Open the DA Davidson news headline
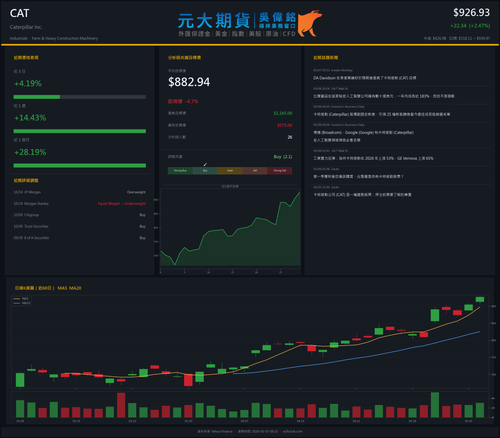This screenshot has width=500, height=438. pyautogui.click(x=365, y=78)
